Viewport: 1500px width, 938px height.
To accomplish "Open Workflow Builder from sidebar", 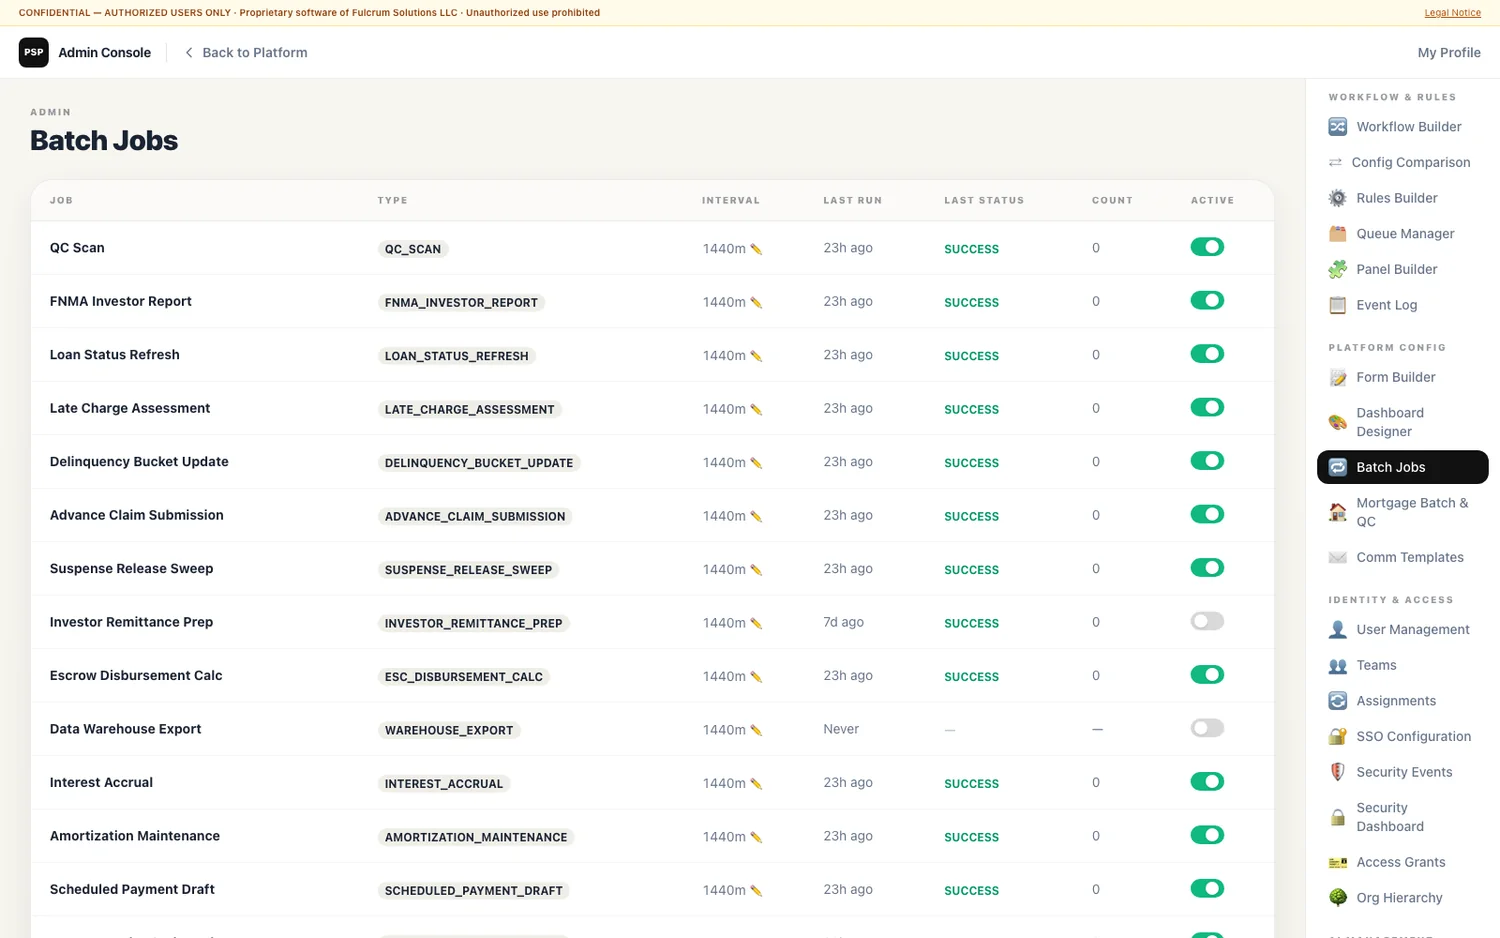I will [1402, 127].
